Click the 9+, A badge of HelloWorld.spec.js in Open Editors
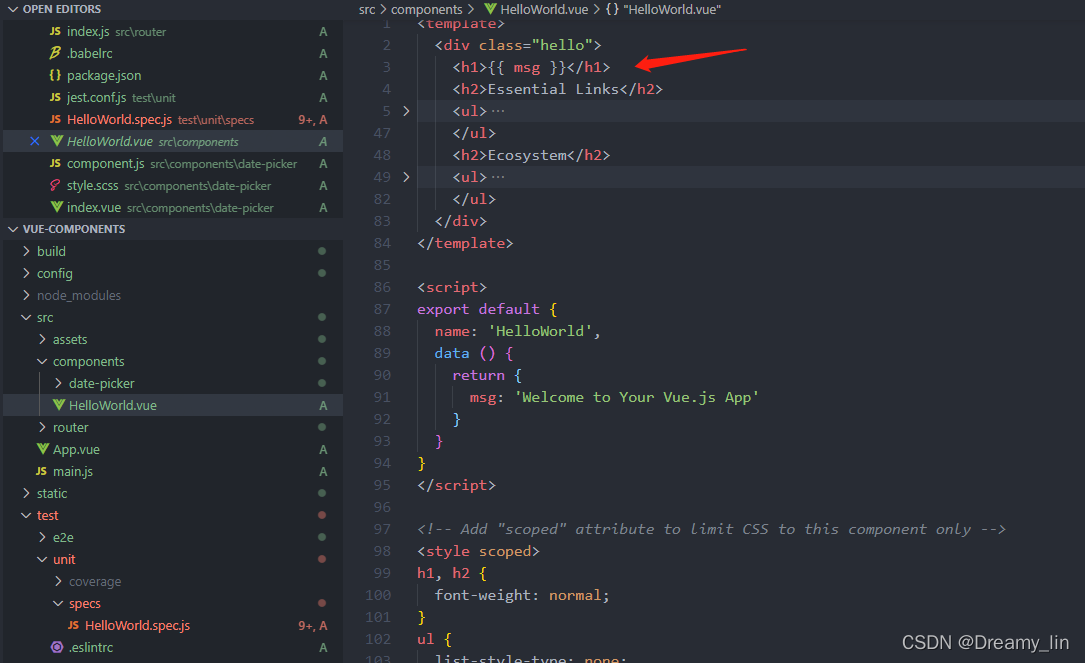Screen dimensions: 1085x663 313,120
